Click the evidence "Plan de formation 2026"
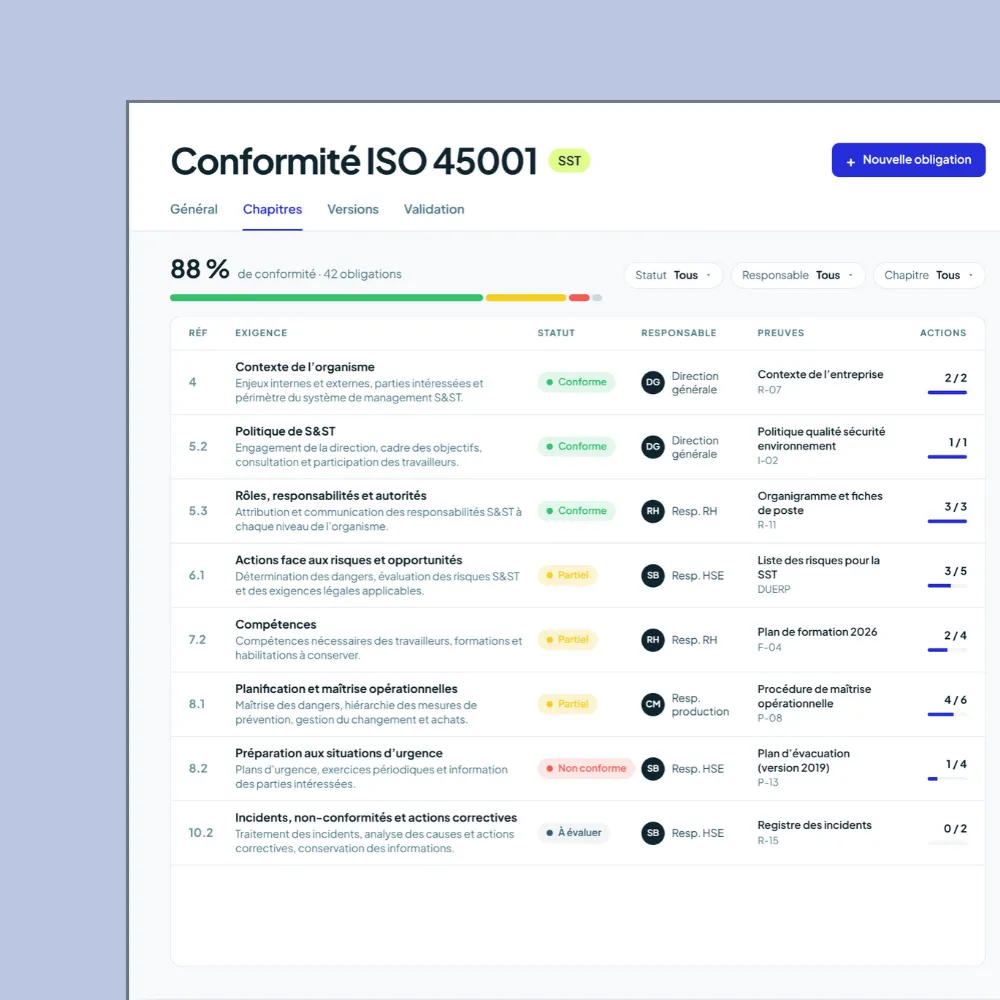 pos(817,632)
